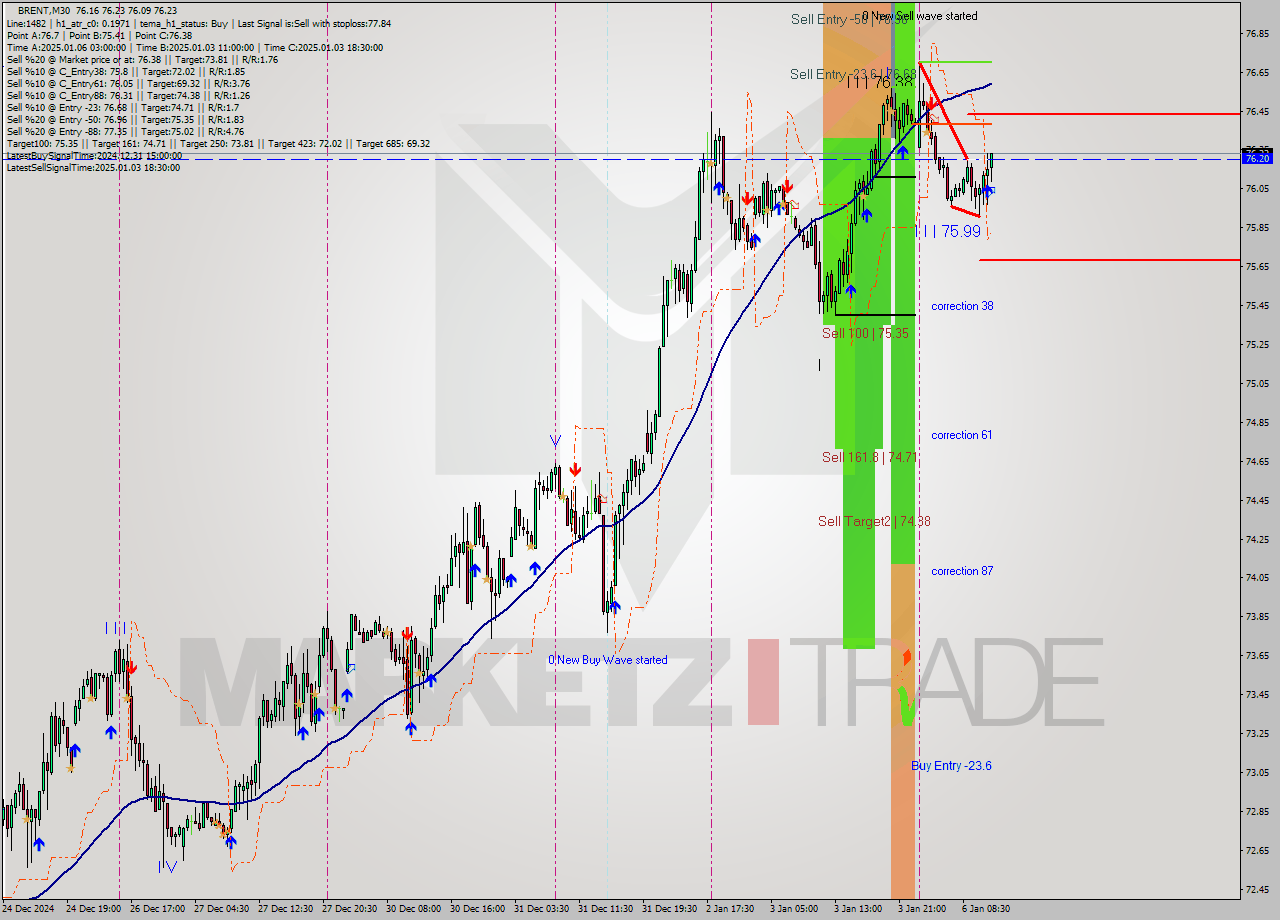Select the 'correction 38' label
Image resolution: width=1280 pixels, height=920 pixels.
click(x=962, y=306)
